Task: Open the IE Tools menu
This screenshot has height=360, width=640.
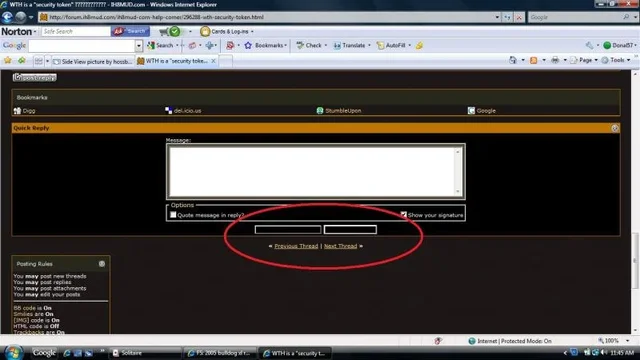Action: coord(616,60)
